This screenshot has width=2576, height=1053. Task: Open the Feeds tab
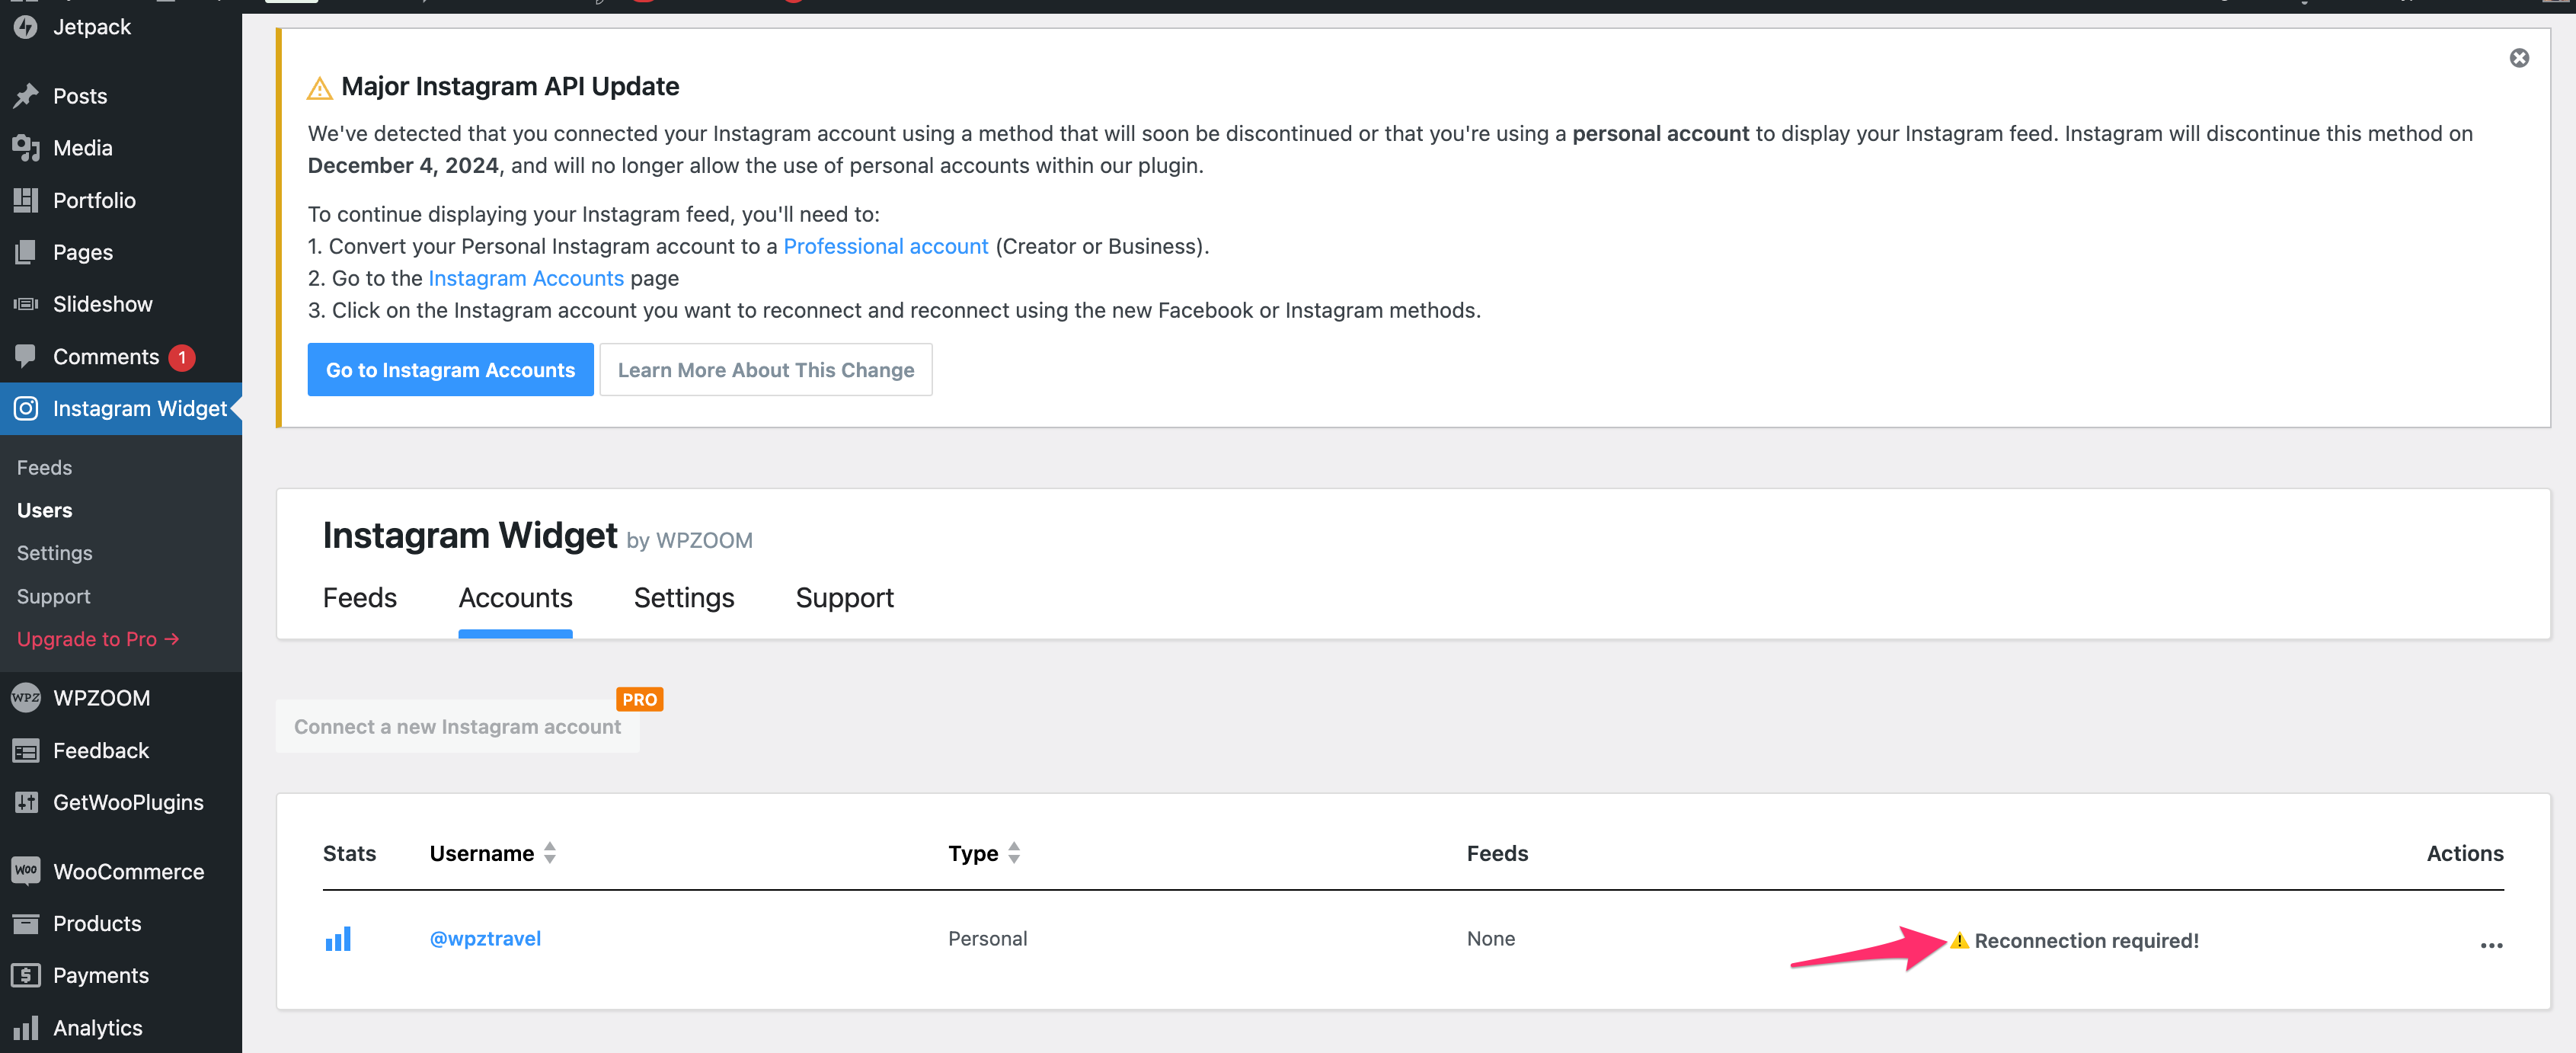(x=360, y=597)
